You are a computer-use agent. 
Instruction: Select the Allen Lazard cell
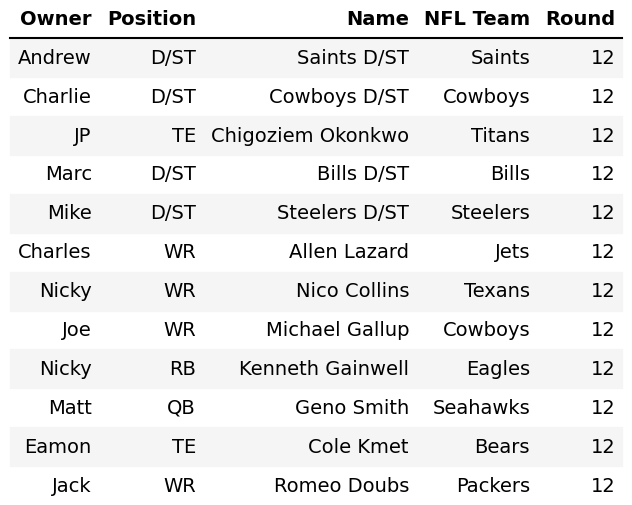(x=348, y=252)
